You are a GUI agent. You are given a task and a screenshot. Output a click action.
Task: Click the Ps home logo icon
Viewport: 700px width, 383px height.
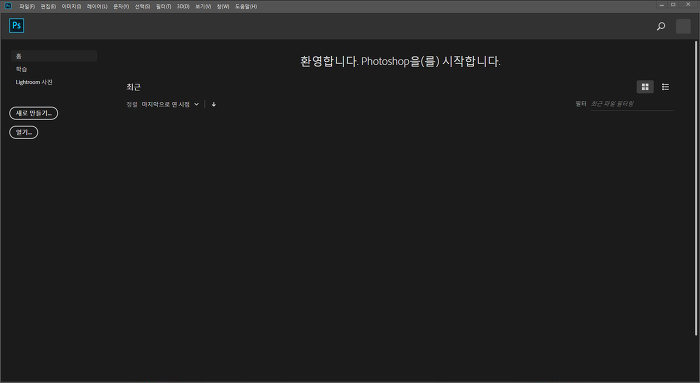pyautogui.click(x=17, y=25)
